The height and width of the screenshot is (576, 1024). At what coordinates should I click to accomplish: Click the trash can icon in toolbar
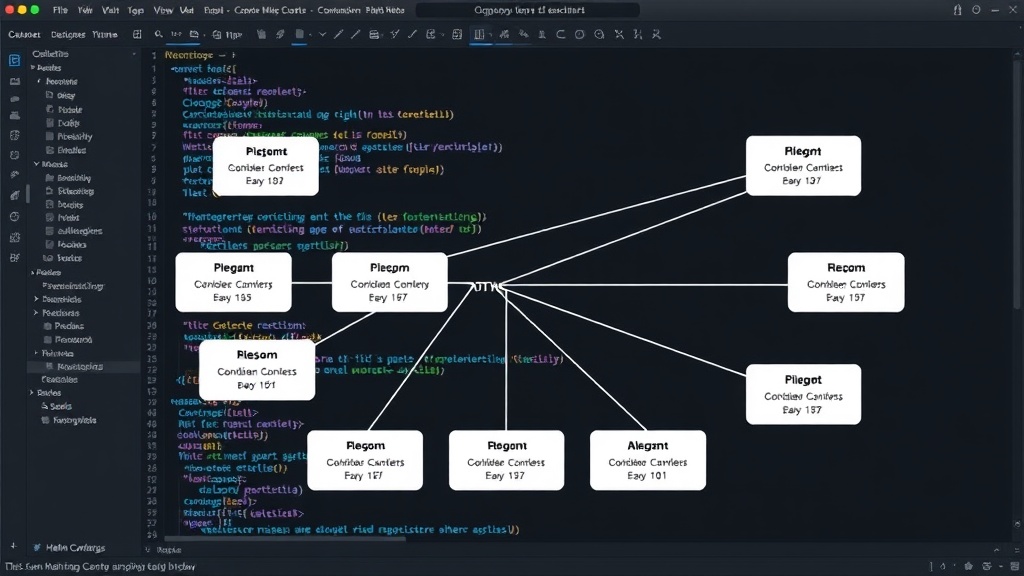tap(261, 34)
